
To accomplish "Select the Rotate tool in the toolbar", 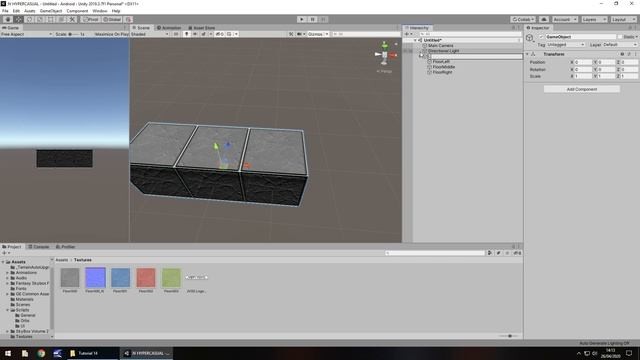I will point(29,19).
